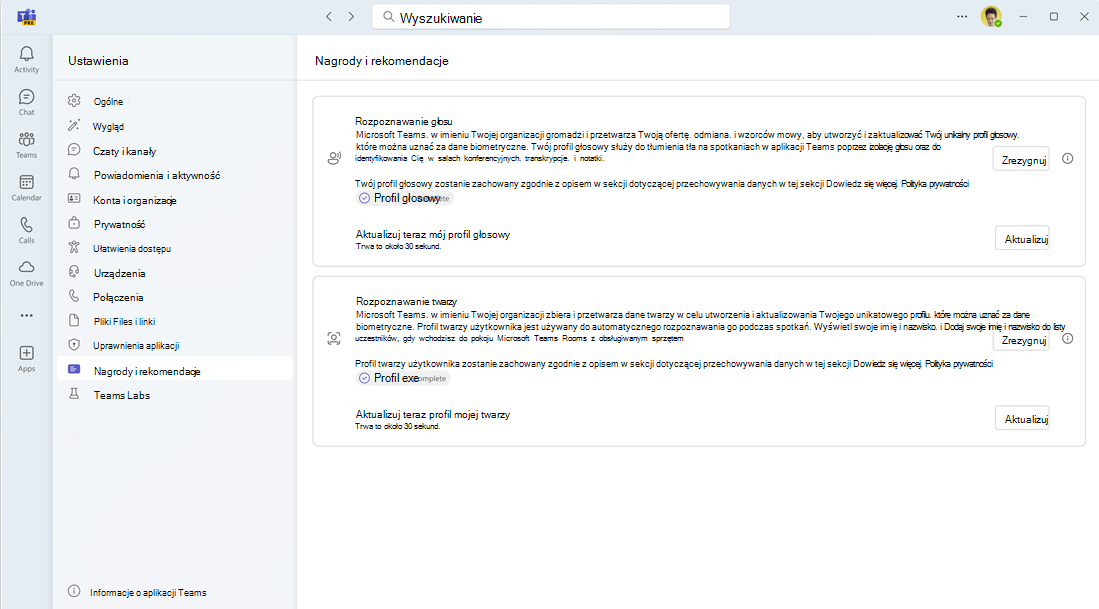Open the top-bar more options ellipsis

click(x=962, y=17)
